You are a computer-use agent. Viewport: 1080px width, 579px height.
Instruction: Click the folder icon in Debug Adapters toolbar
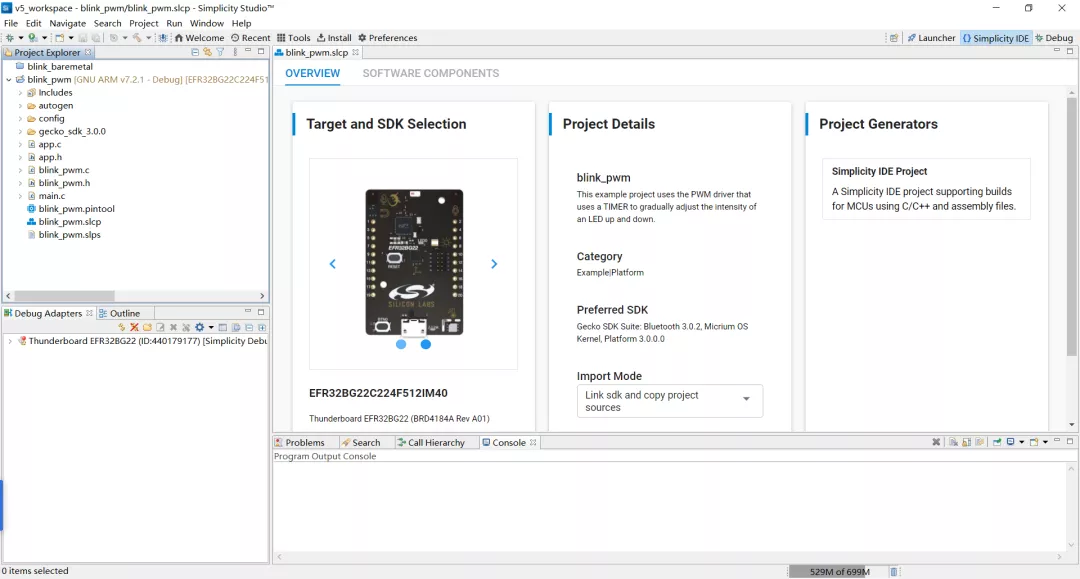[147, 328]
